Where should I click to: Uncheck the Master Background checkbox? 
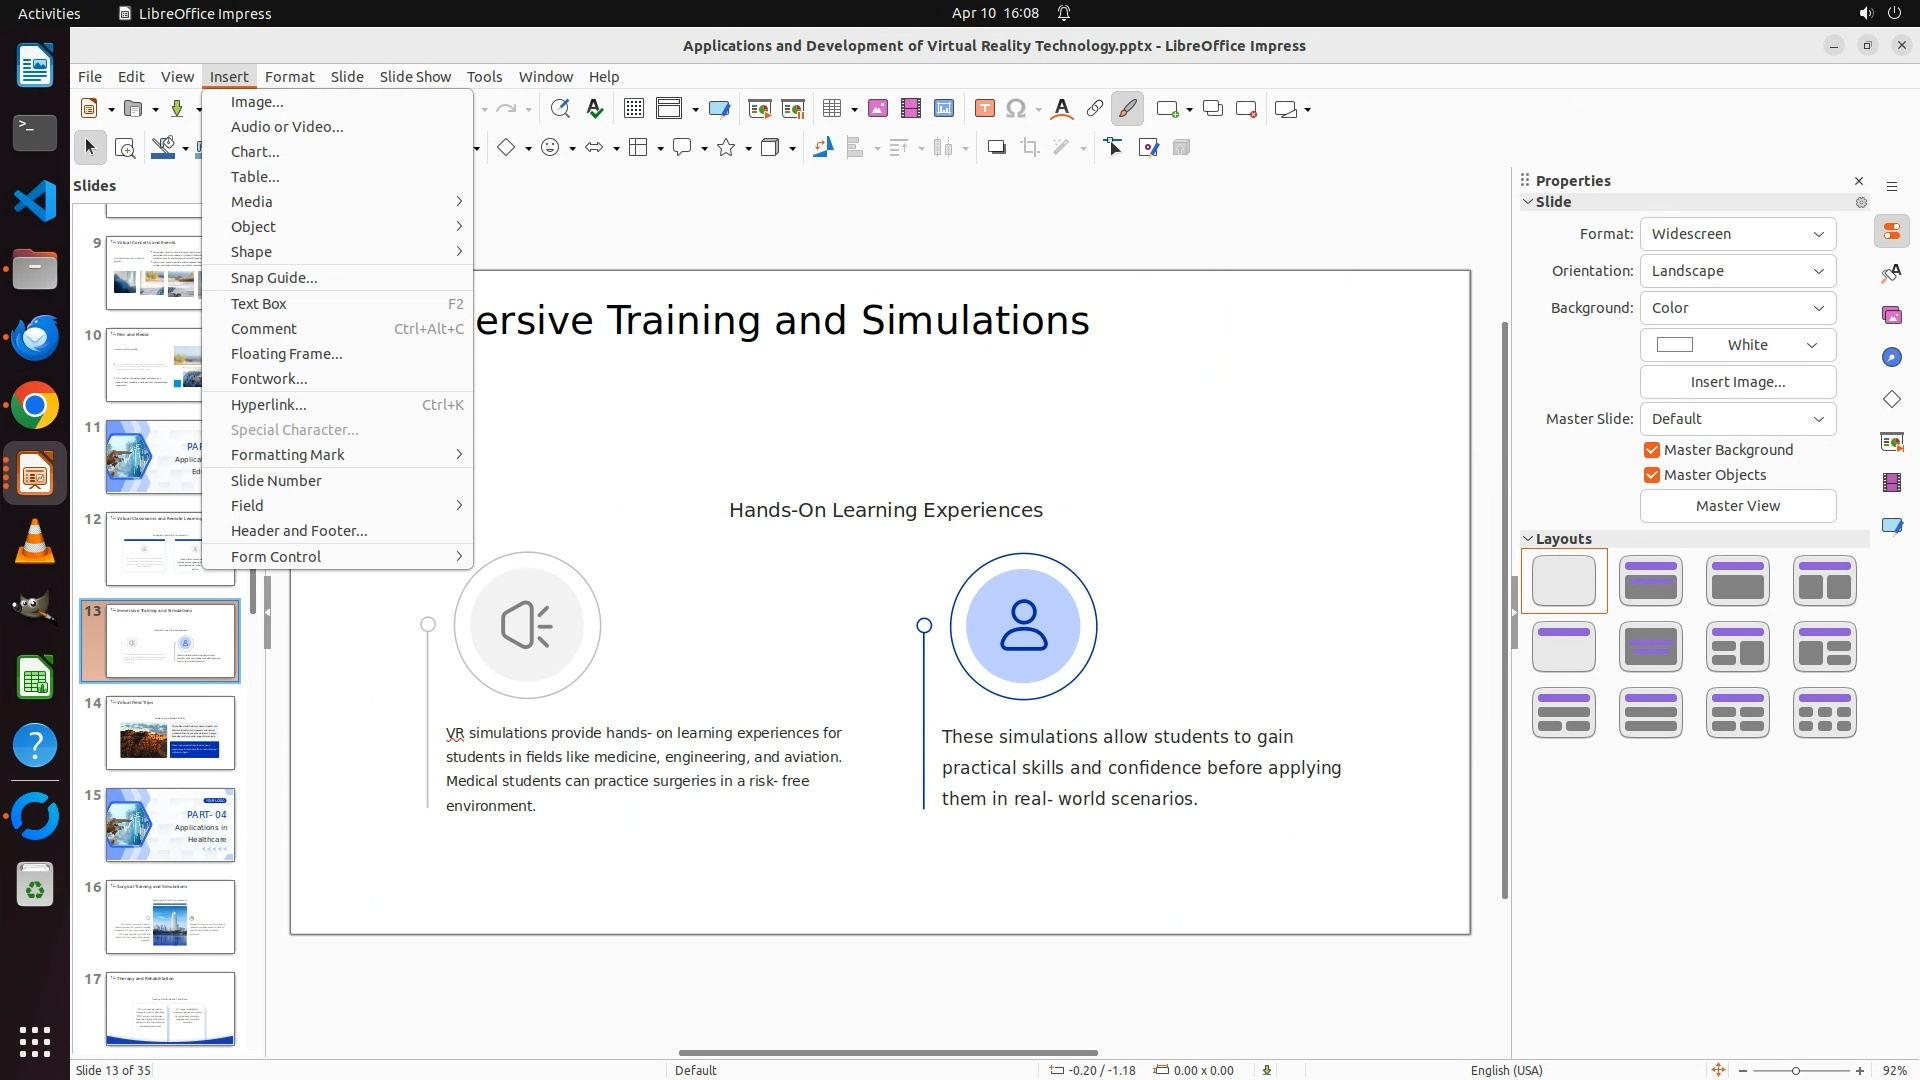(x=1652, y=450)
